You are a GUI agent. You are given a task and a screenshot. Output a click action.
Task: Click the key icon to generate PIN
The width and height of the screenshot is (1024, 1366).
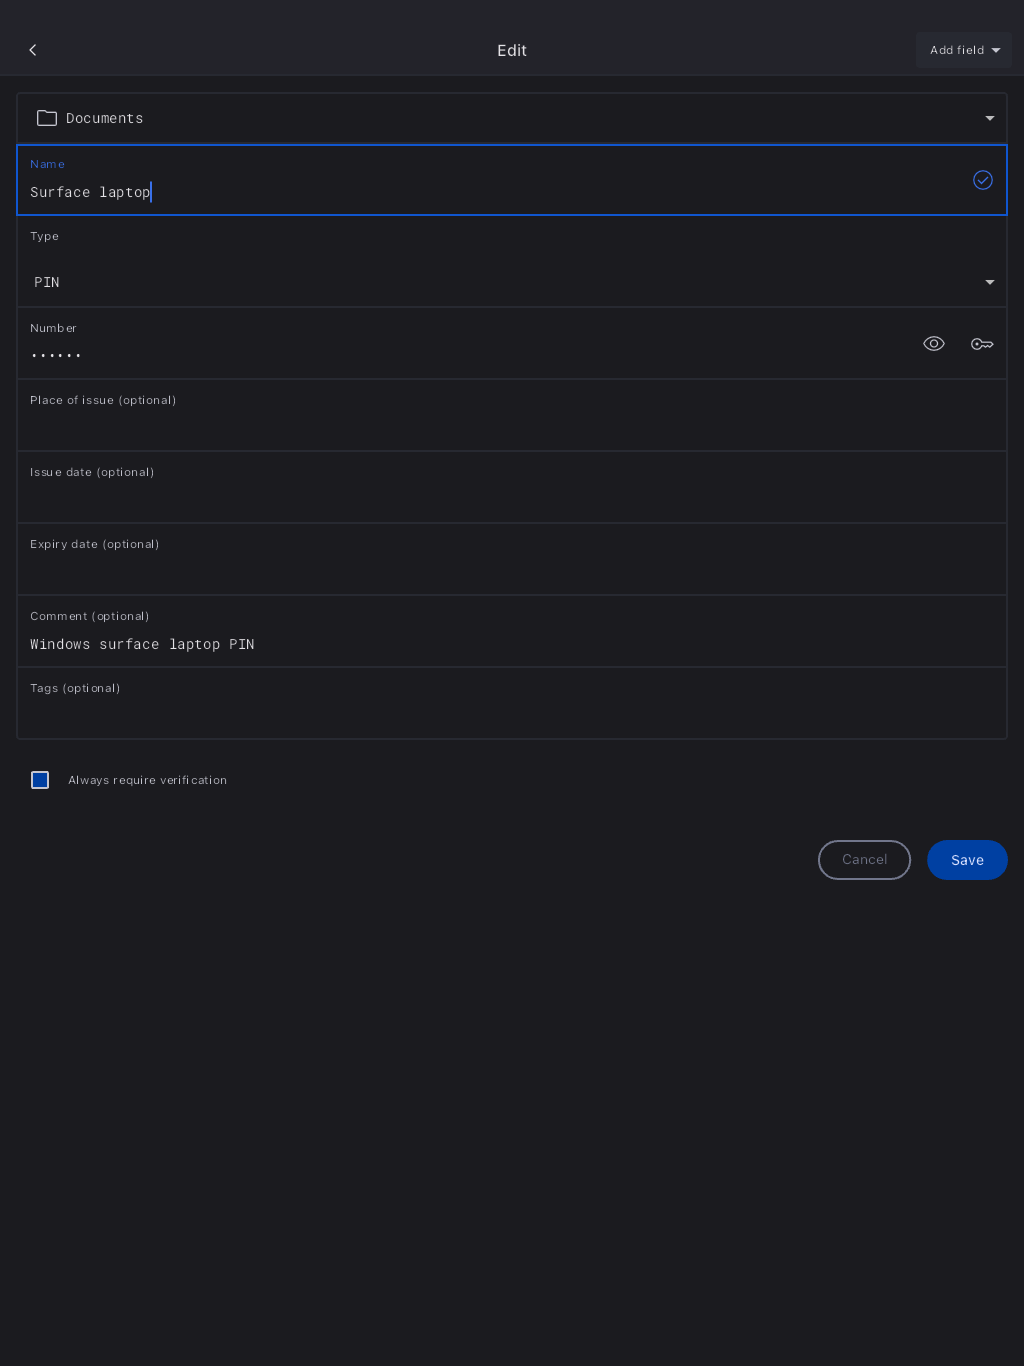982,344
